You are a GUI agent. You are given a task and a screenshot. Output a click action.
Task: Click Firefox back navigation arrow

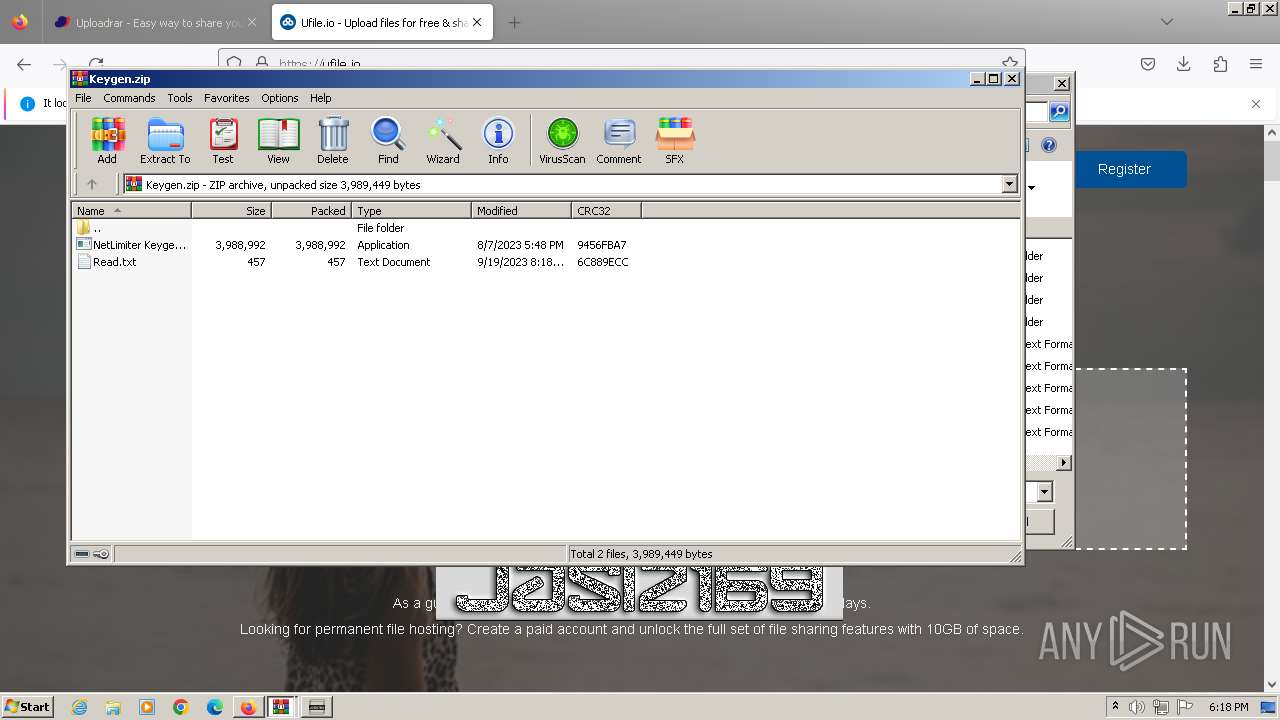click(24, 64)
